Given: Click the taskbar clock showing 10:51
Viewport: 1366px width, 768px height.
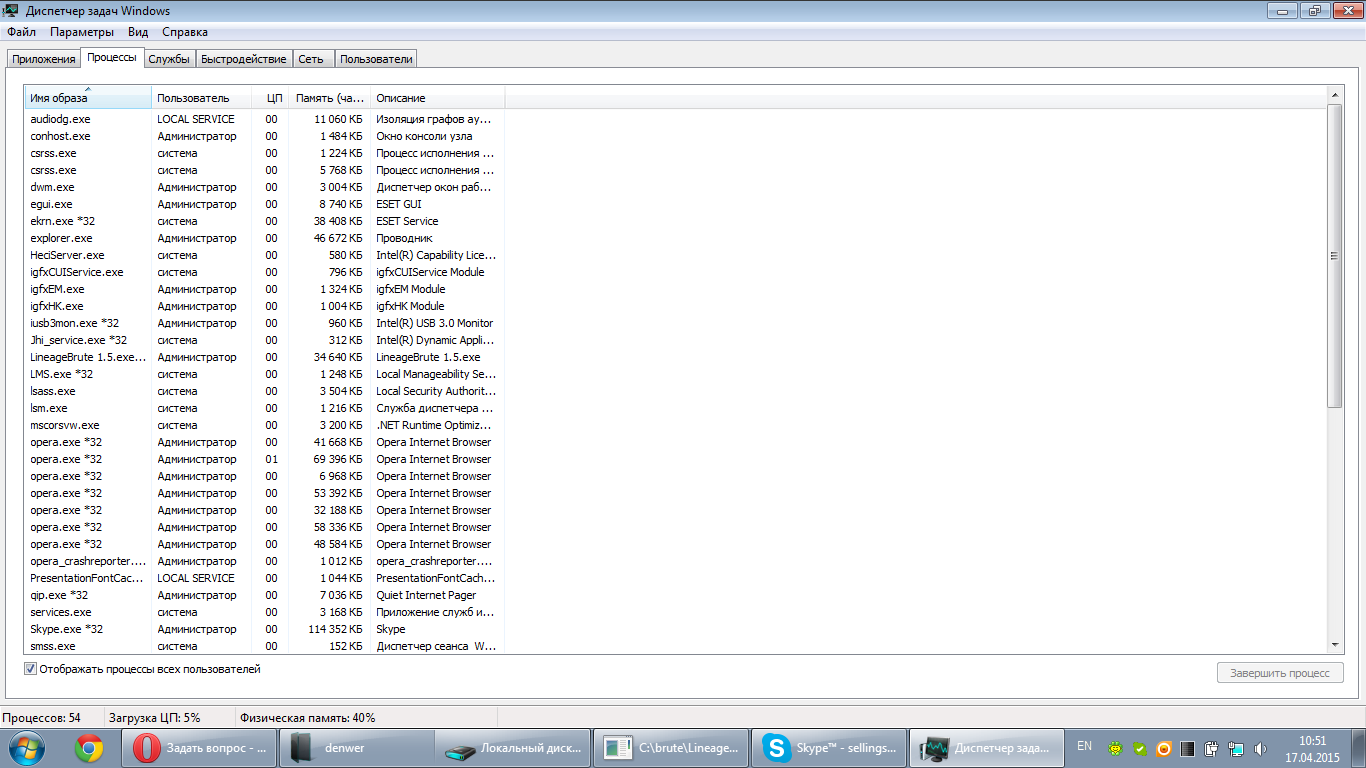Looking at the screenshot, I should [1312, 749].
